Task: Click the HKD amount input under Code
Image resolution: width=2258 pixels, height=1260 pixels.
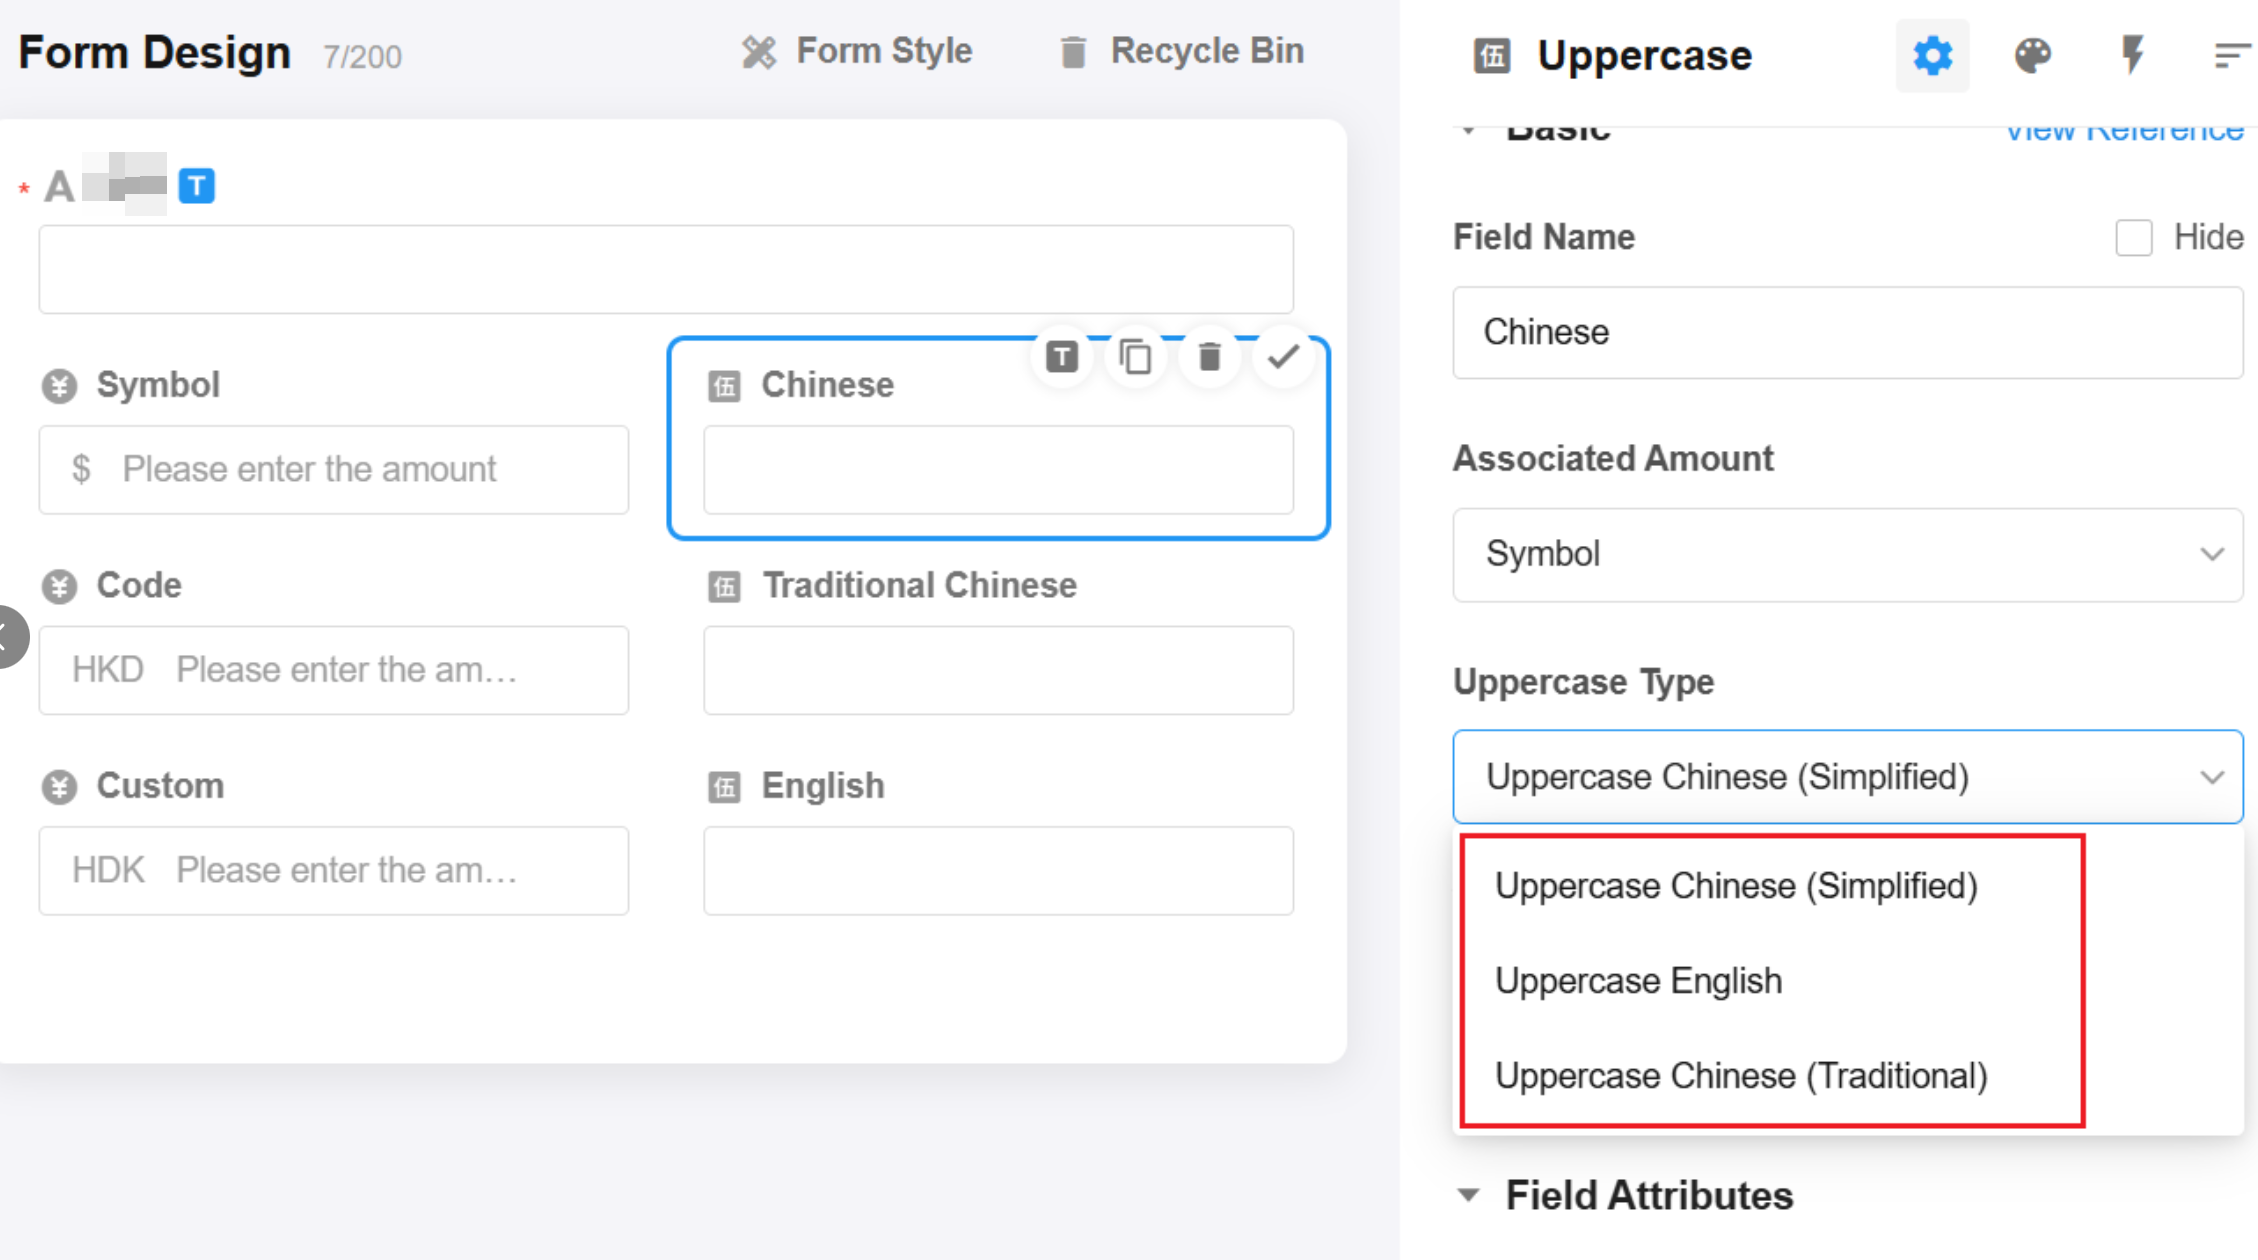Action: coord(334,670)
